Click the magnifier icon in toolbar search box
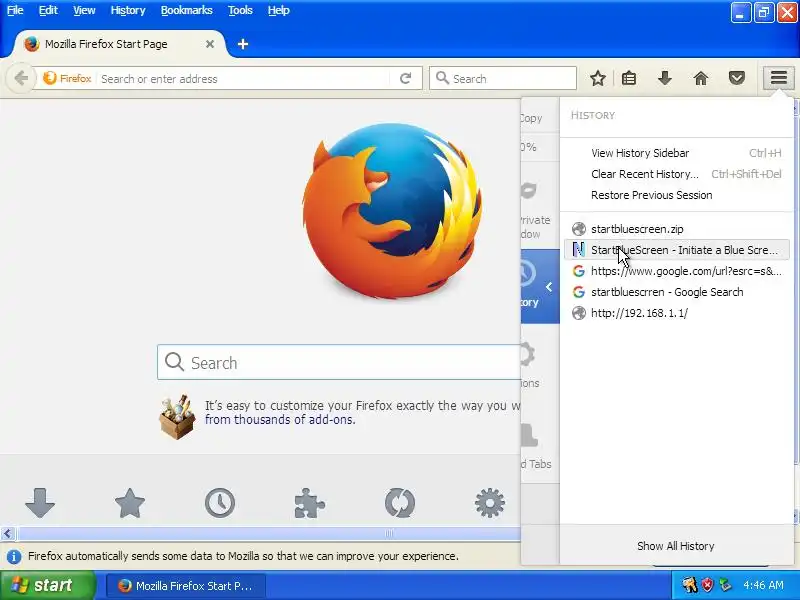This screenshot has width=800, height=600. click(442, 78)
